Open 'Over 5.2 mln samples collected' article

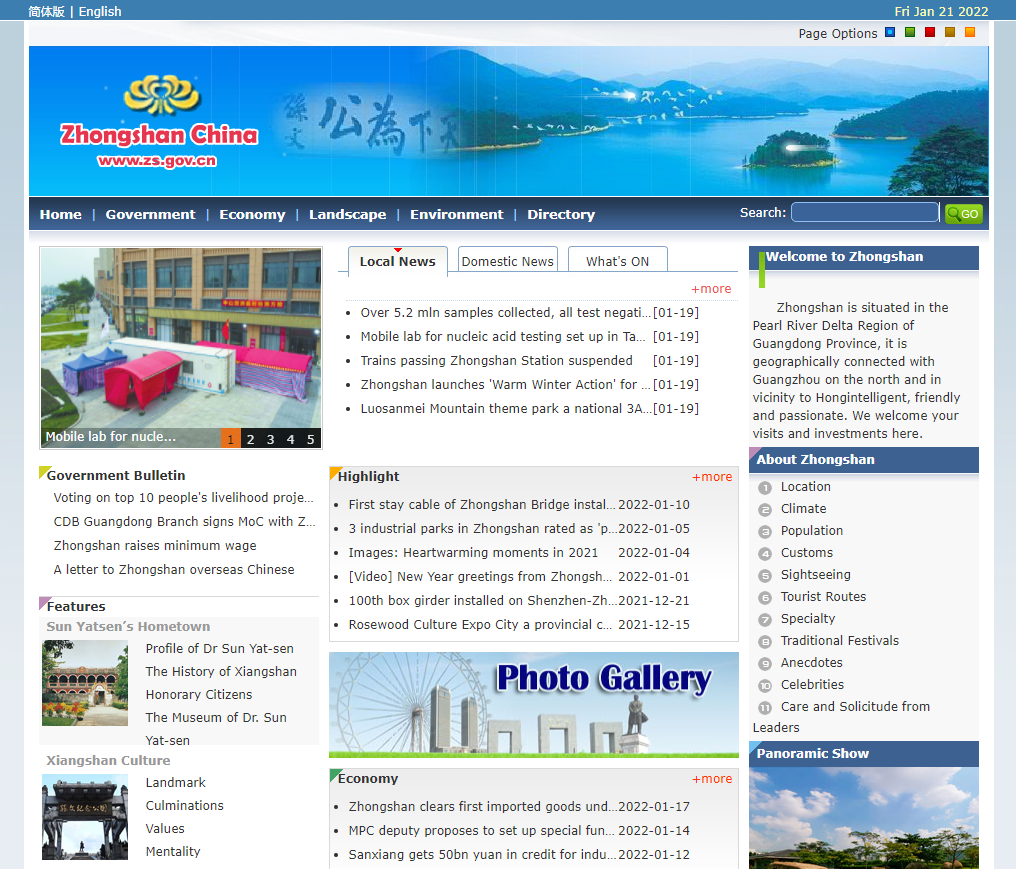click(x=505, y=312)
